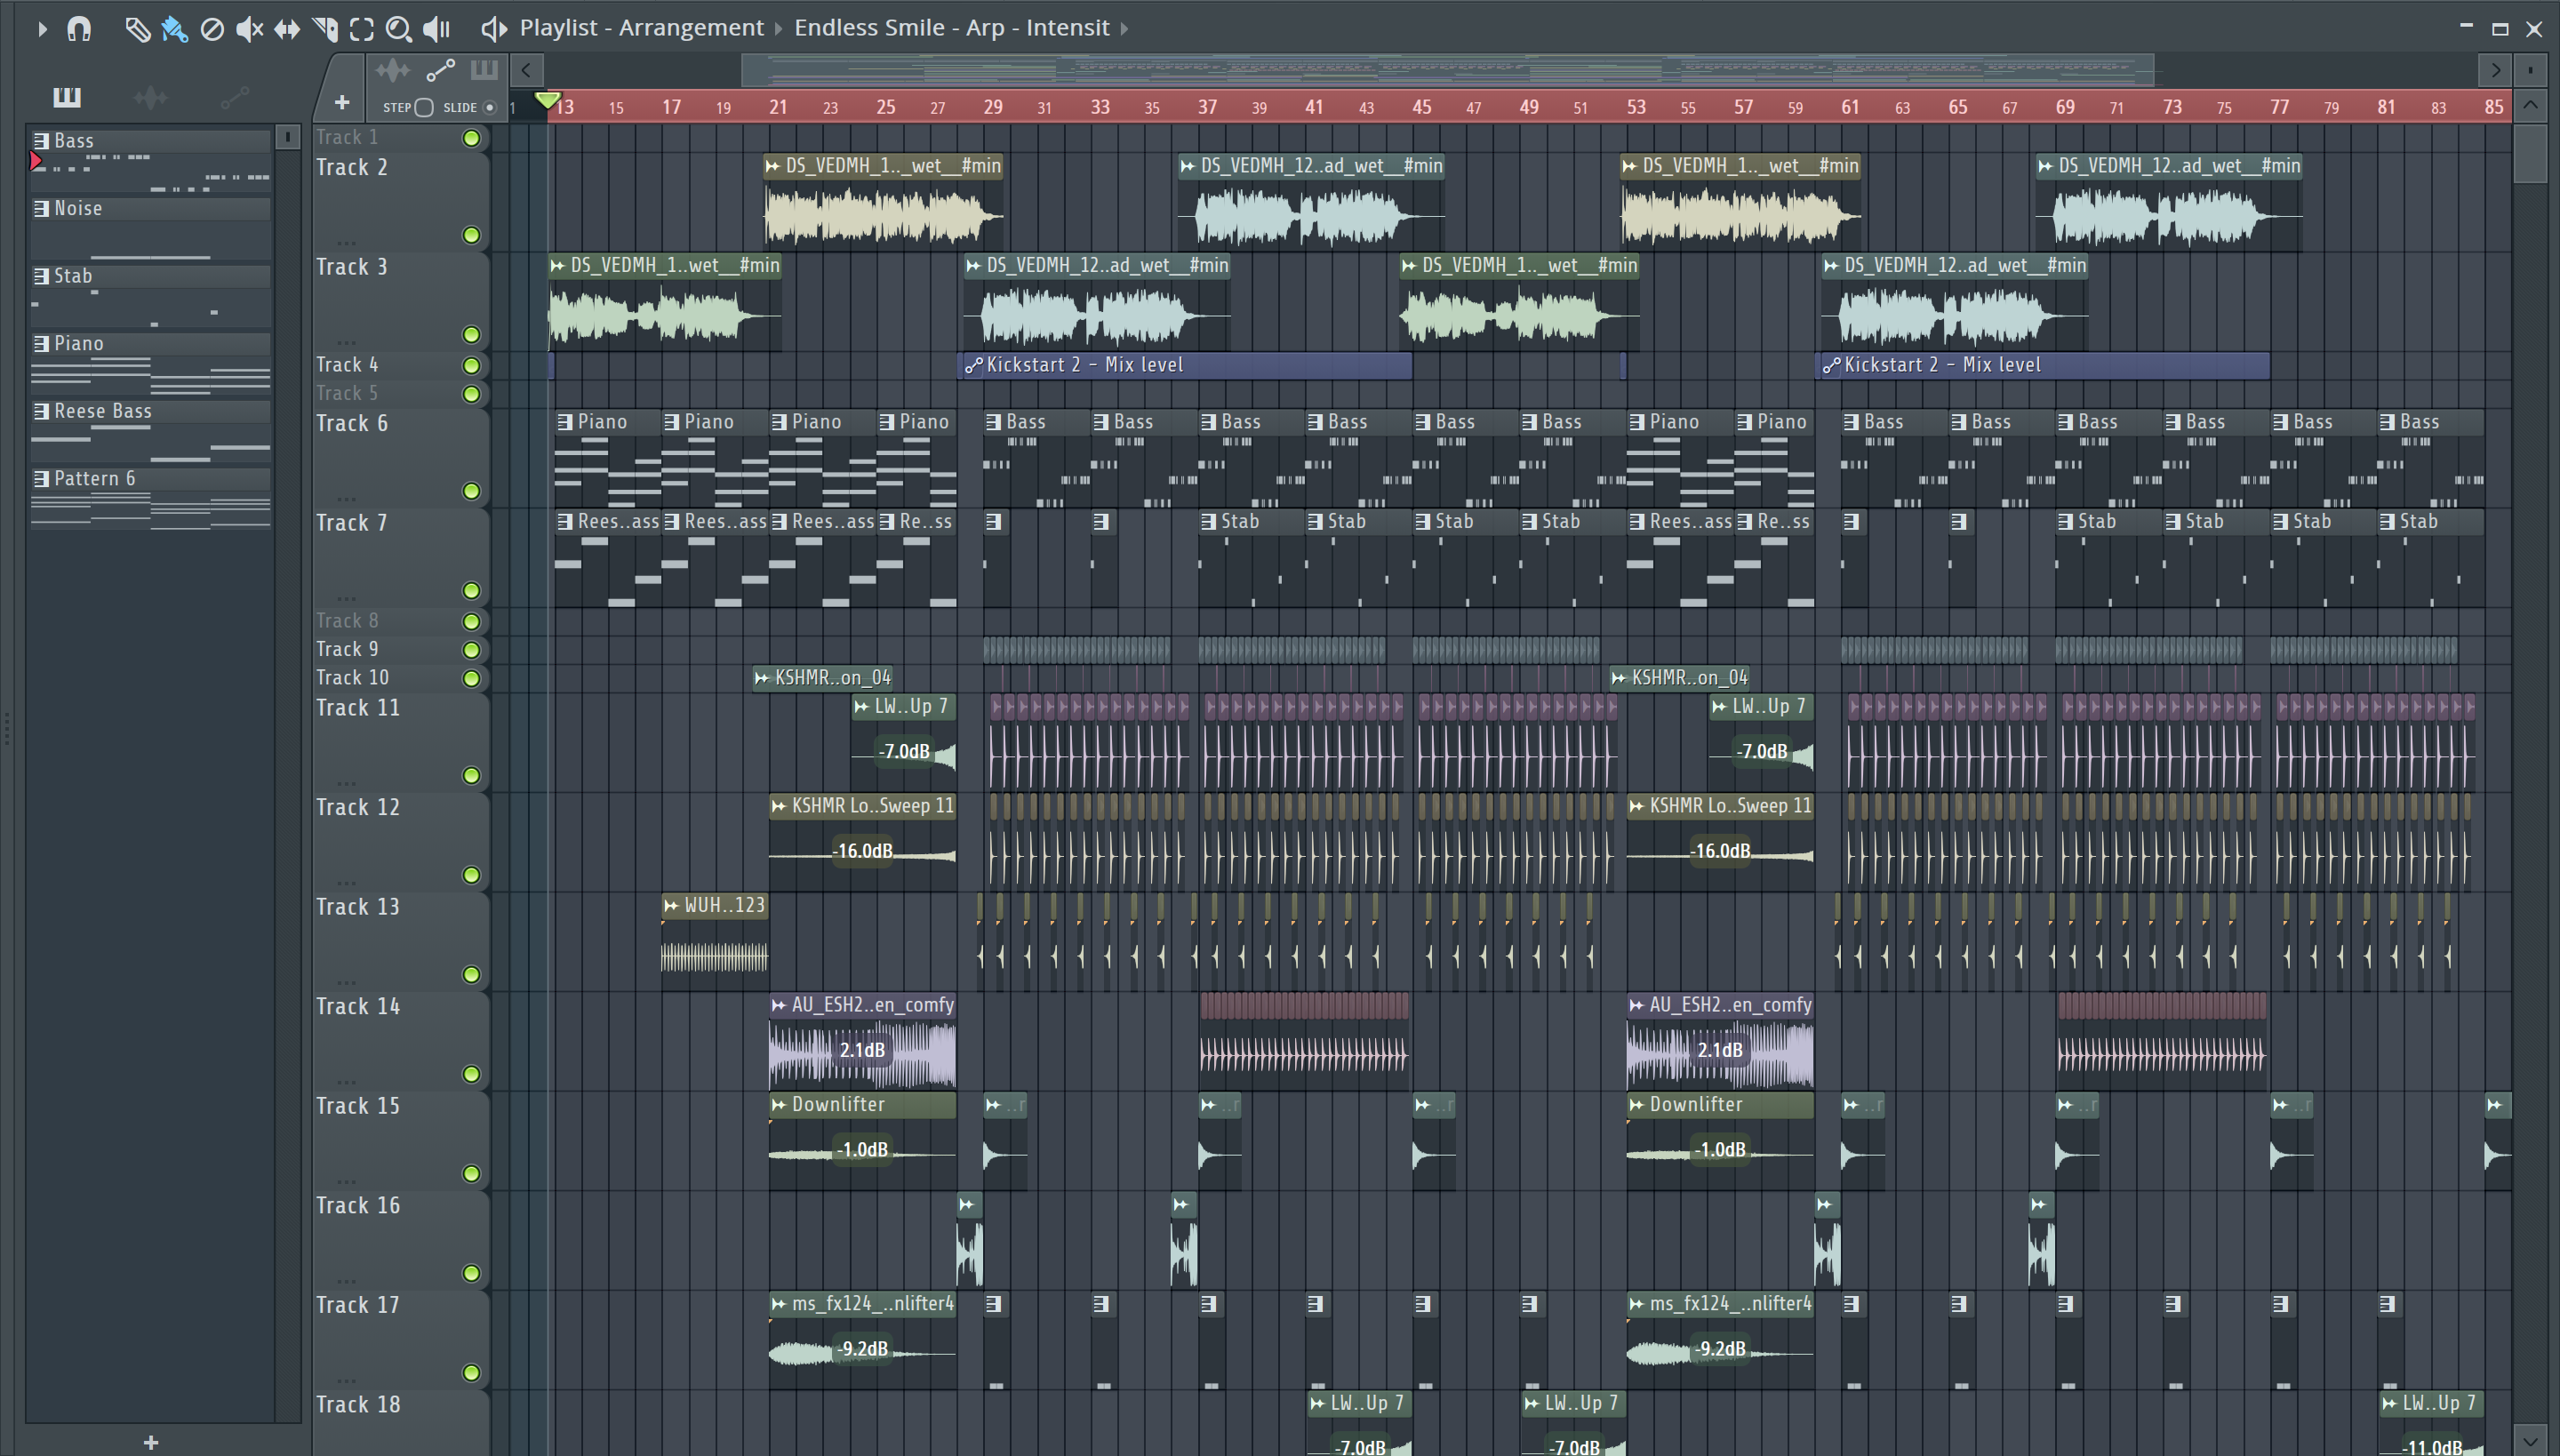The width and height of the screenshot is (2560, 1456).
Task: Select the Paint brush tool
Action: (174, 29)
